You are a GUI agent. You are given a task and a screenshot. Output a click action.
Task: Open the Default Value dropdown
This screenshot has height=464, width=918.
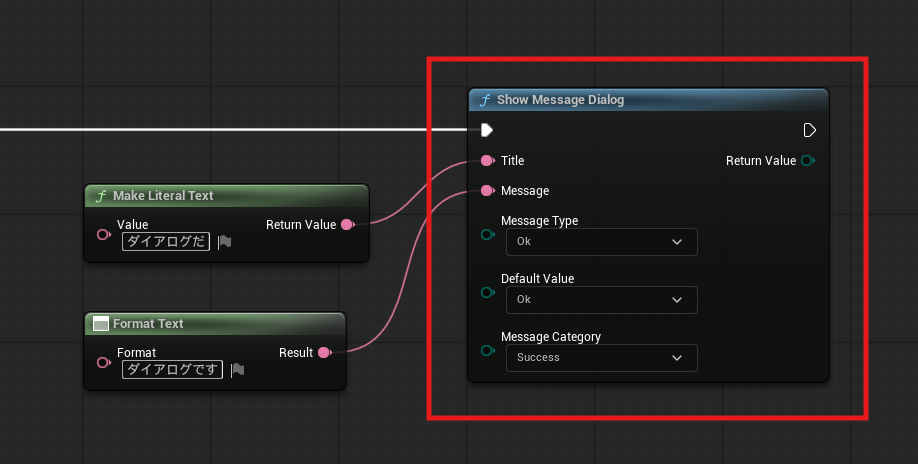(x=601, y=300)
